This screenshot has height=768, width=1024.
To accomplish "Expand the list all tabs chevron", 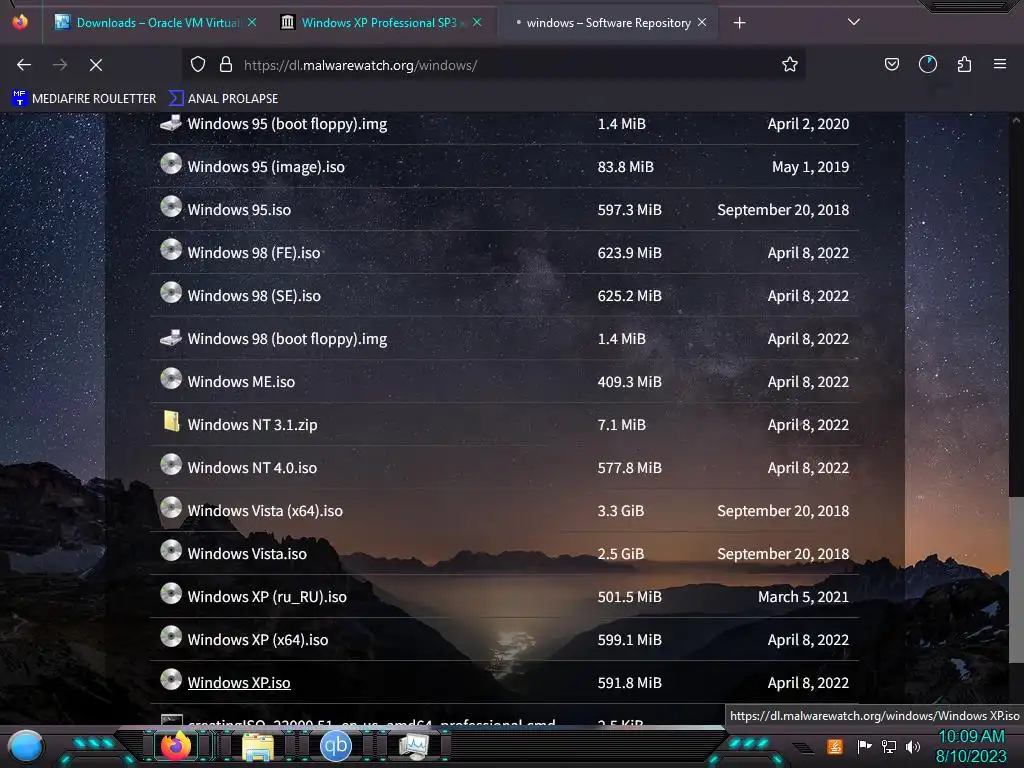I will (x=854, y=22).
